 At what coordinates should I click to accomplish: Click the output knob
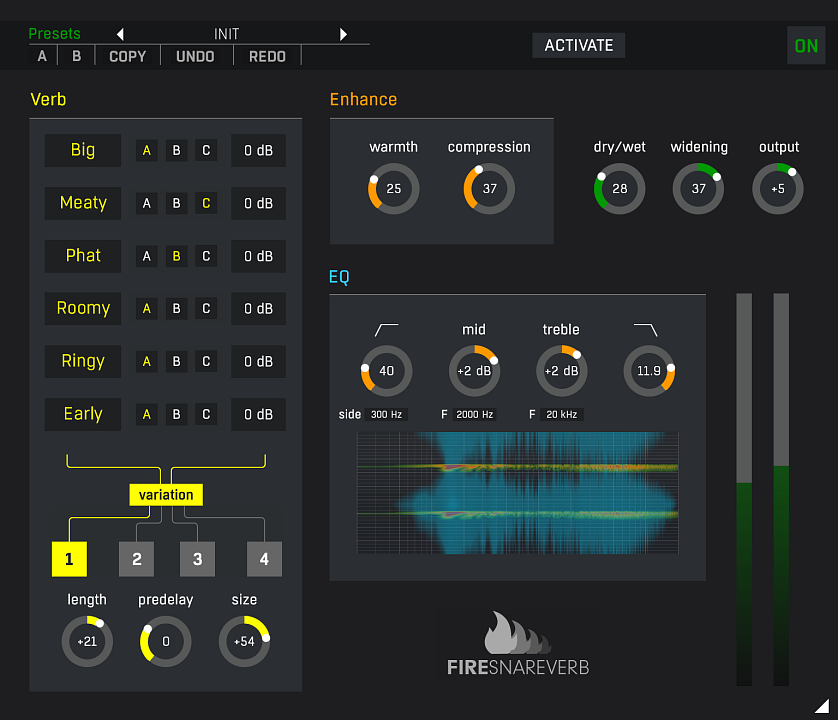point(778,189)
